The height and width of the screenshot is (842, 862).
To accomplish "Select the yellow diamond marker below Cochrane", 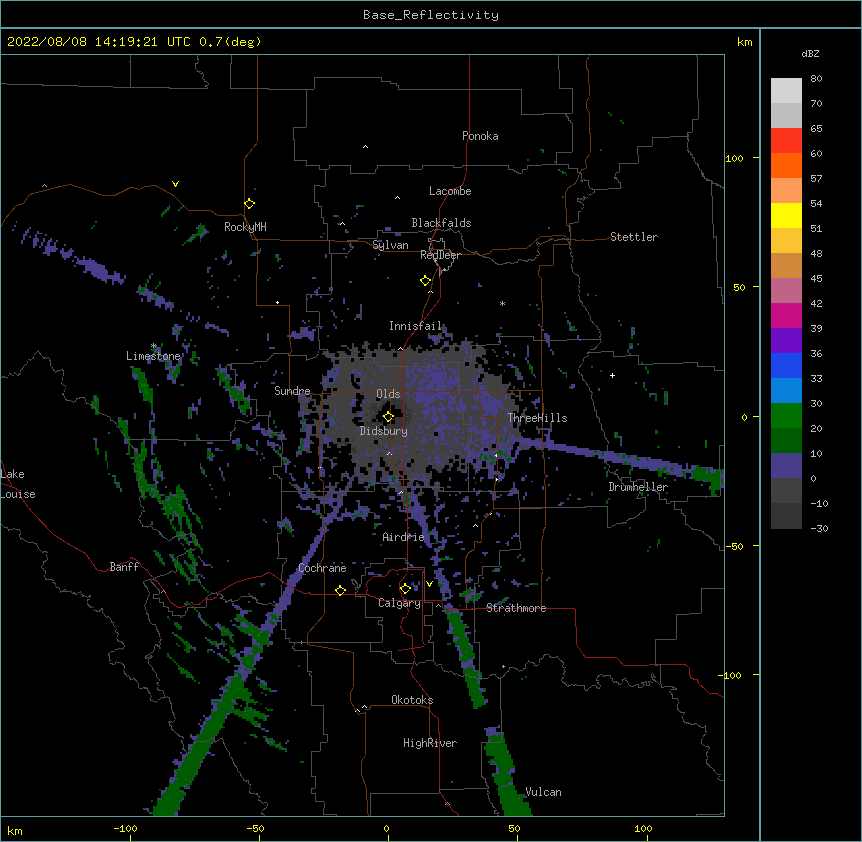I will pyautogui.click(x=340, y=590).
